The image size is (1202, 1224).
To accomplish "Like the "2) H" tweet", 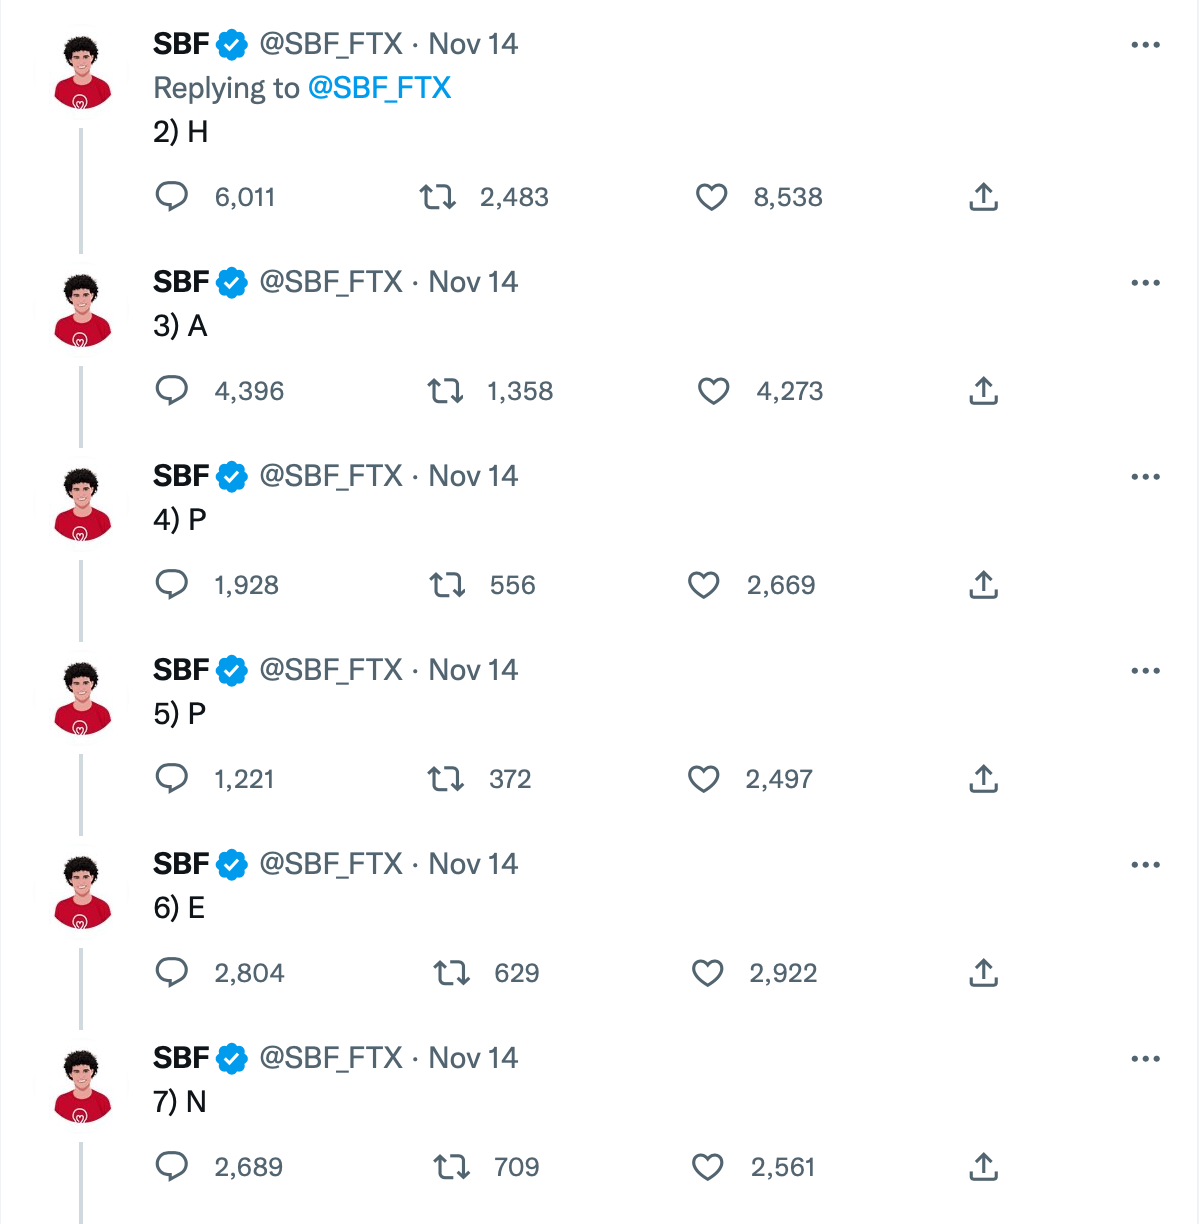I will pos(711,197).
